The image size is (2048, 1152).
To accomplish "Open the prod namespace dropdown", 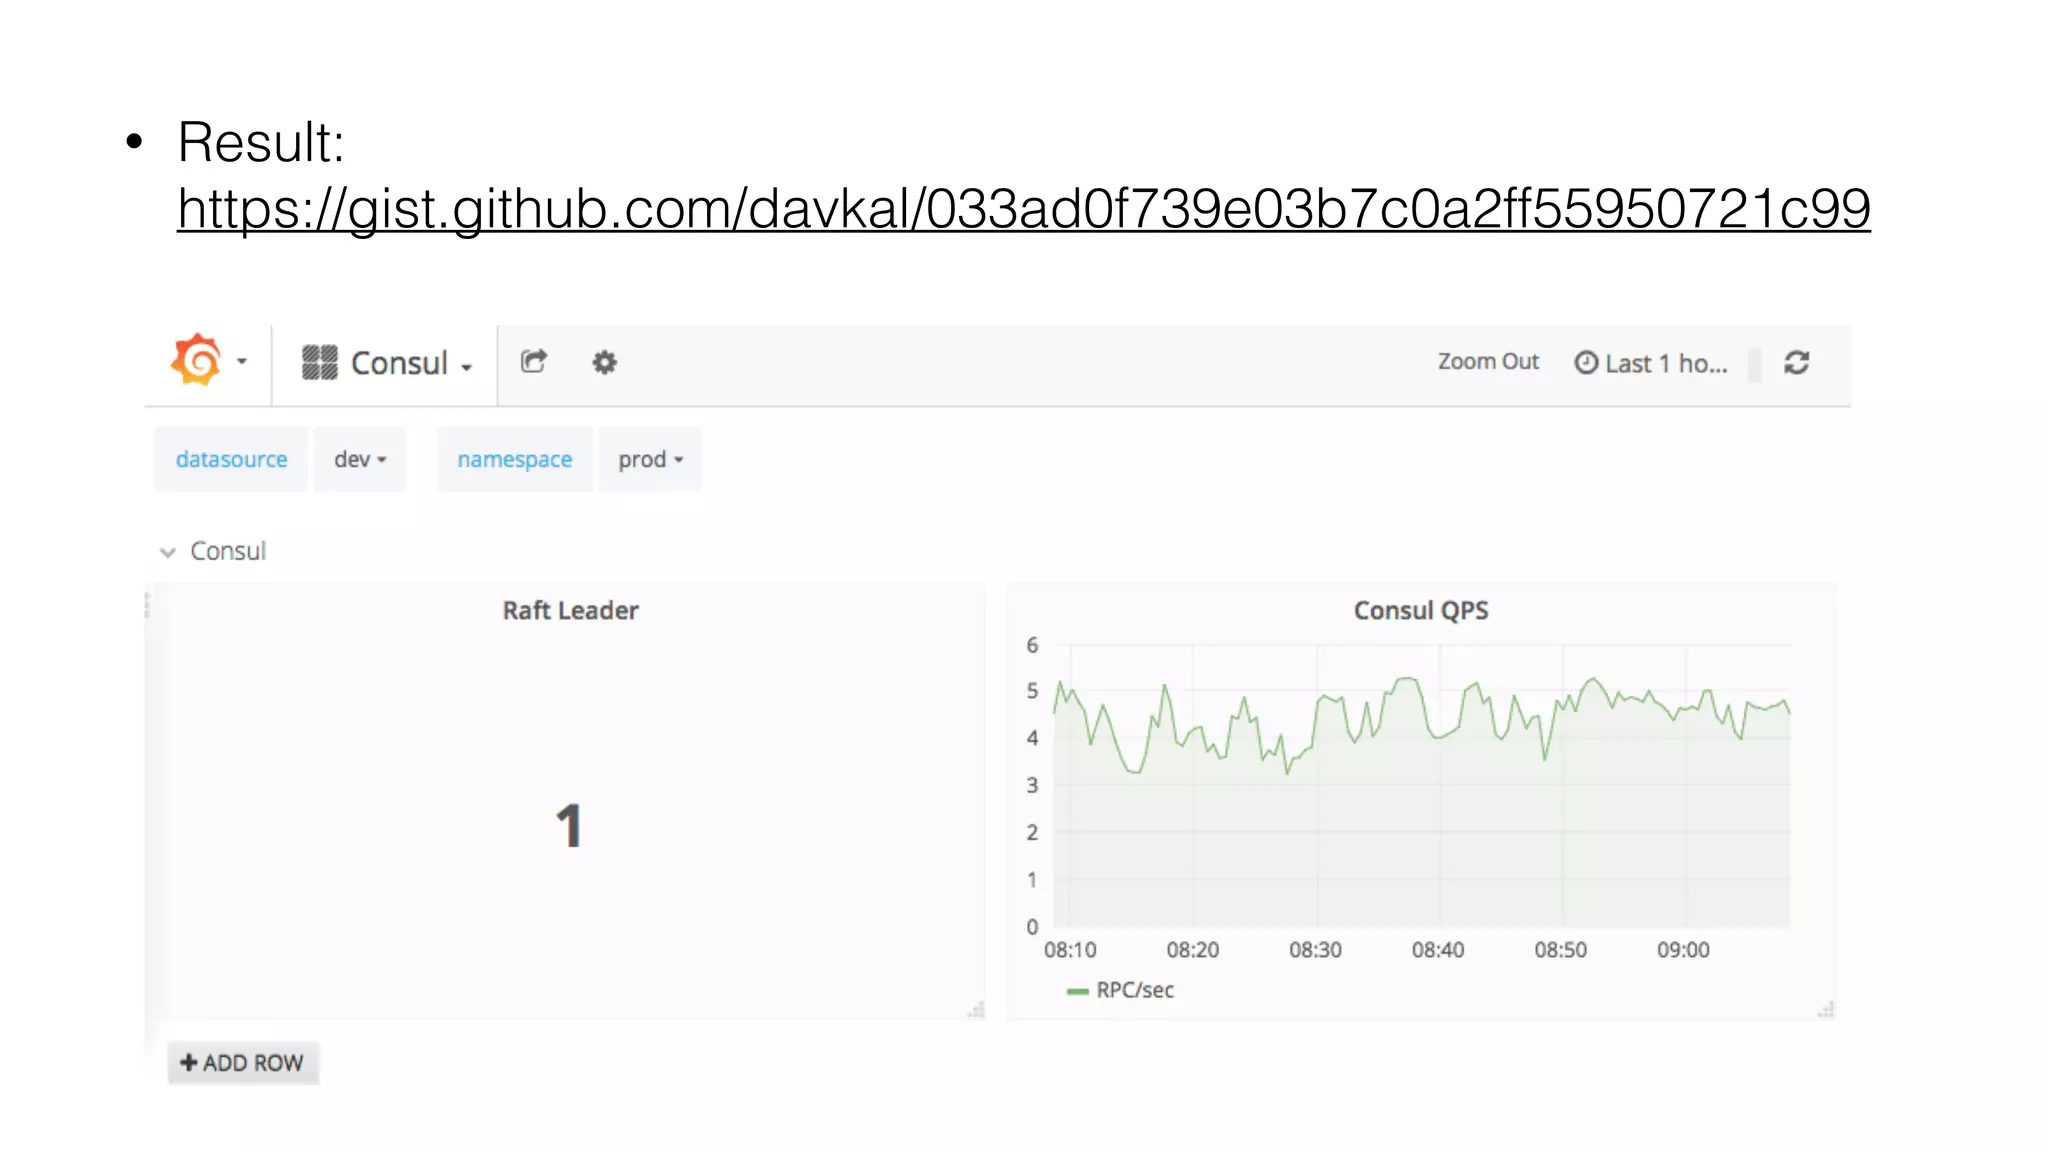I will pos(650,459).
